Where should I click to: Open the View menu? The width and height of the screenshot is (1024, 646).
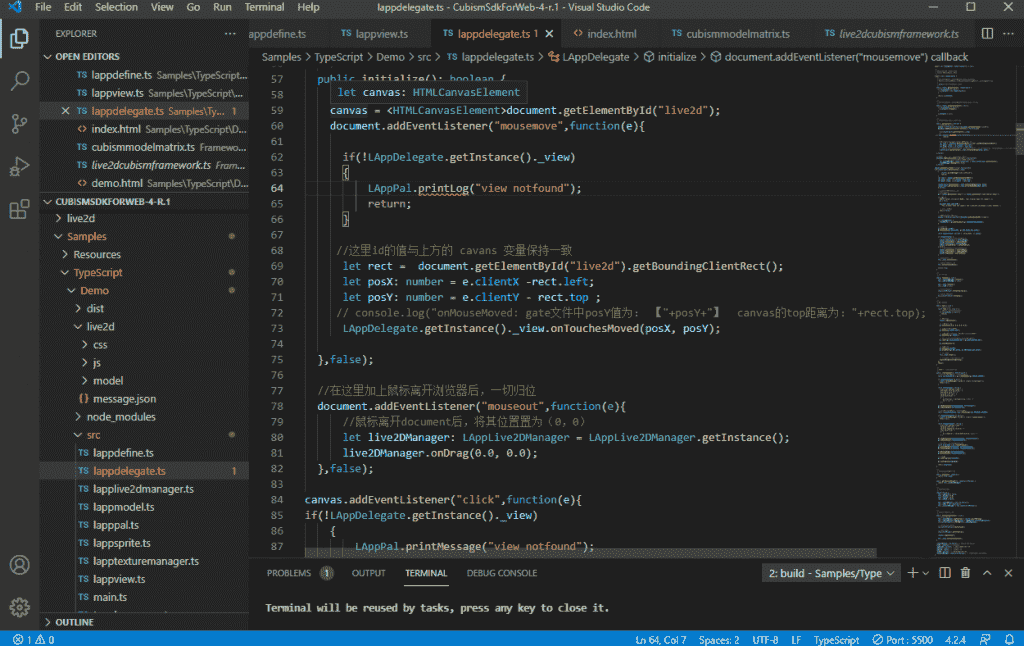pos(162,7)
